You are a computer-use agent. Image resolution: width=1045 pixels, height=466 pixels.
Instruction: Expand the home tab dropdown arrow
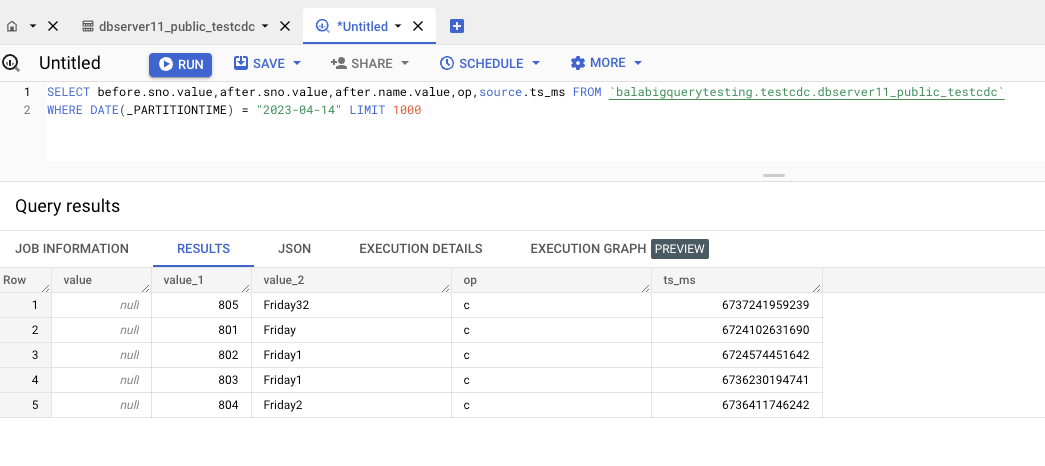(x=33, y=27)
